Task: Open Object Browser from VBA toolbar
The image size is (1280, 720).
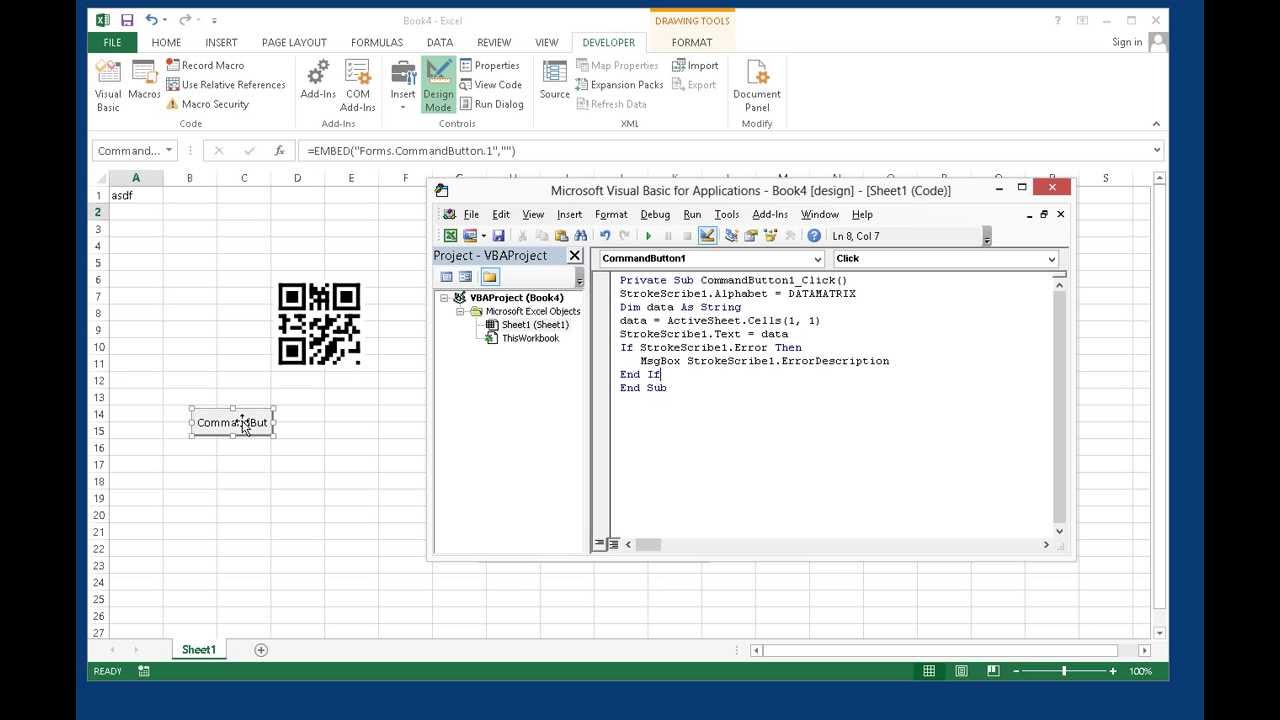Action: (770, 236)
